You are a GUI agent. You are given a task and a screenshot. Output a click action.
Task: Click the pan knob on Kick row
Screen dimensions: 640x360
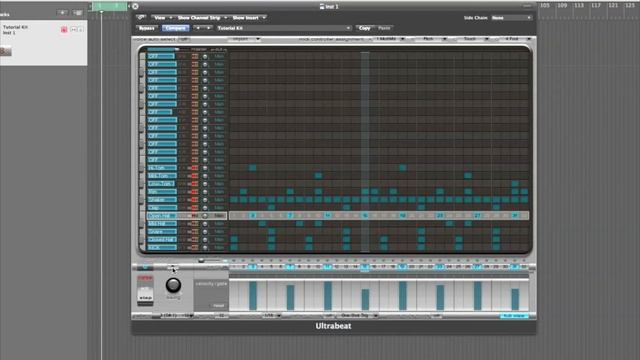coord(205,247)
